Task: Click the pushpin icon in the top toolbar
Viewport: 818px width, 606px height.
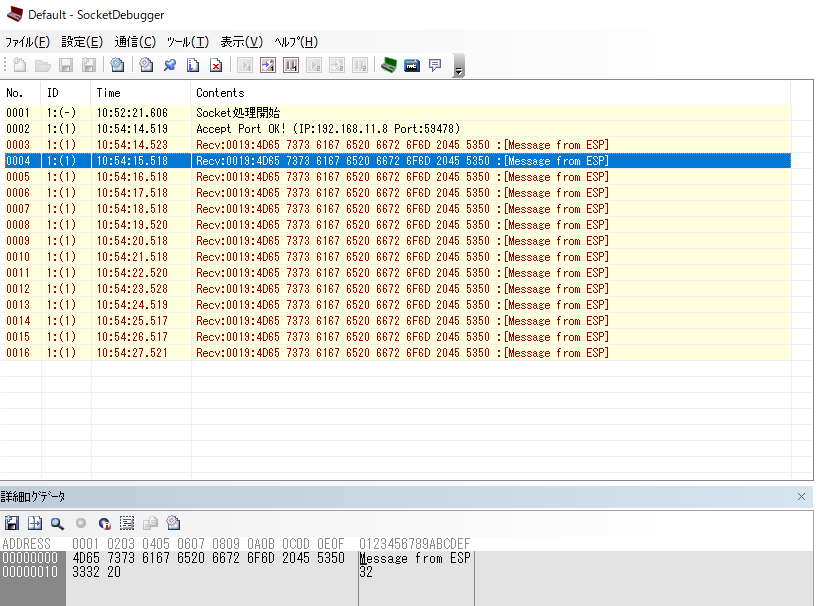Action: (x=169, y=66)
